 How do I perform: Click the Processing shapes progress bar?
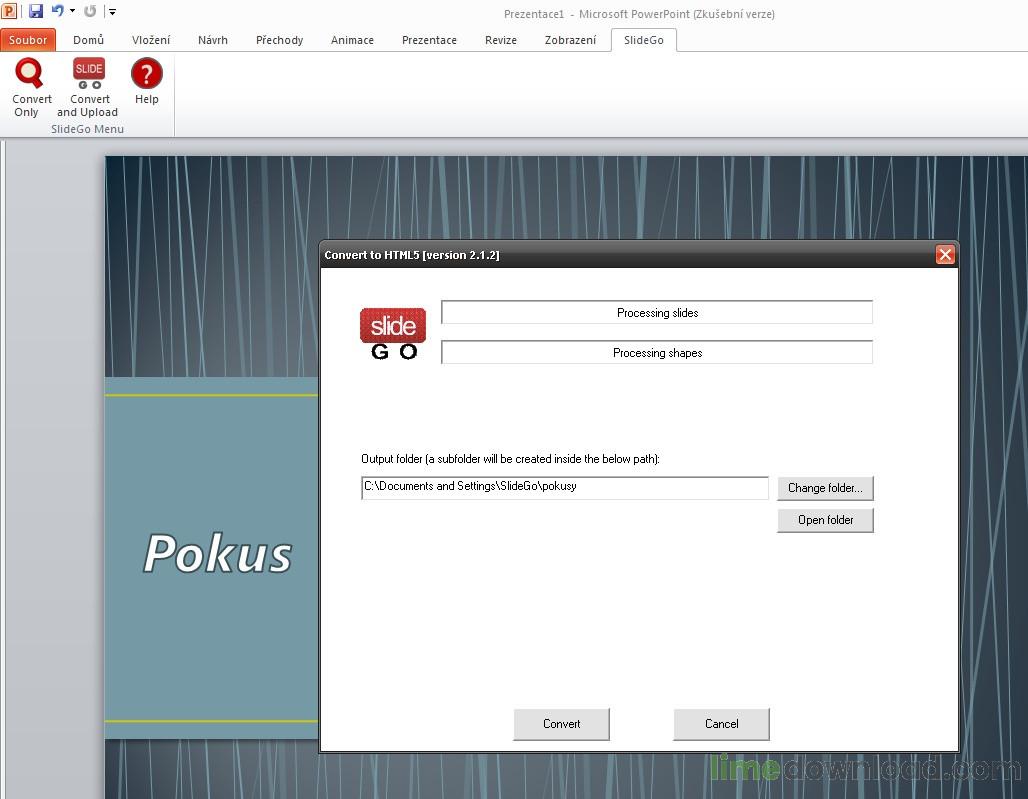(x=657, y=353)
